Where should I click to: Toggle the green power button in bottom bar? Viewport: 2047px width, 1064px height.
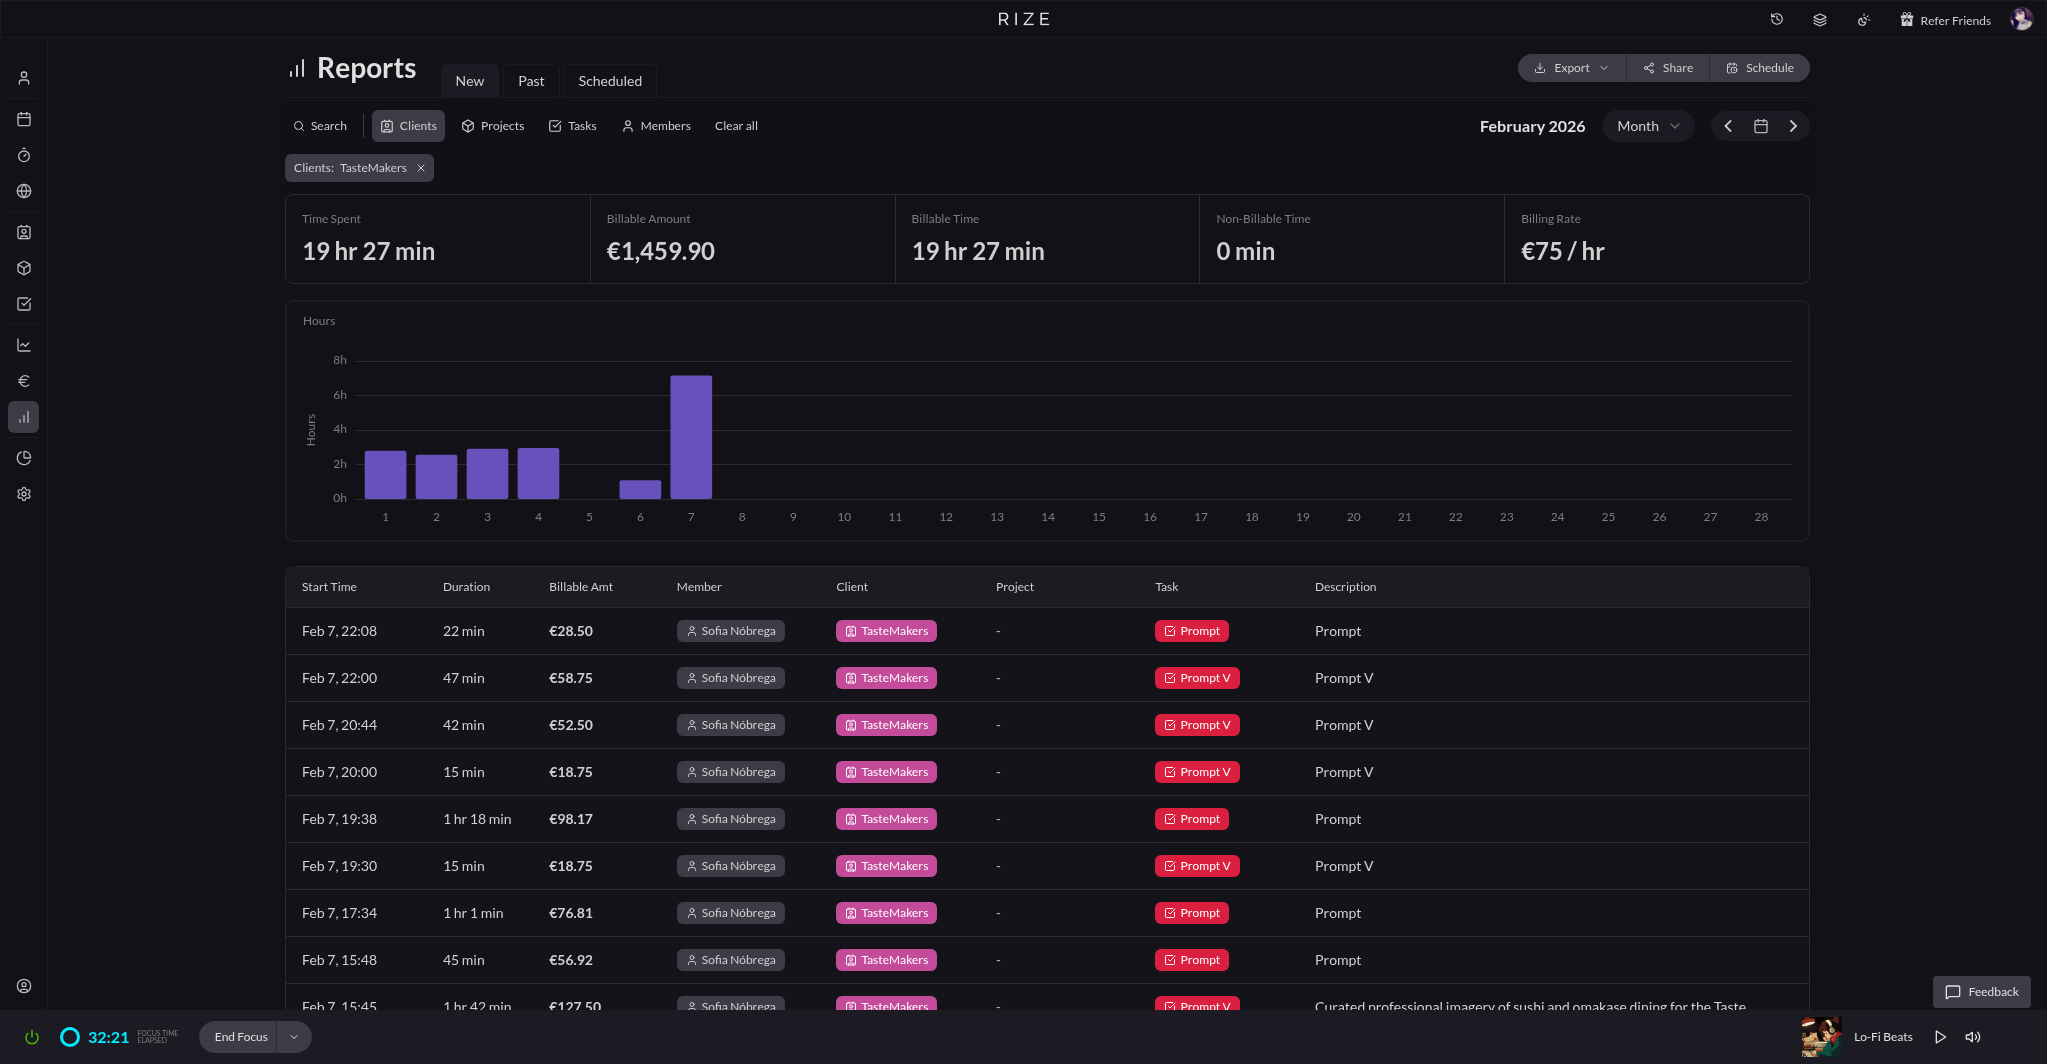(32, 1037)
